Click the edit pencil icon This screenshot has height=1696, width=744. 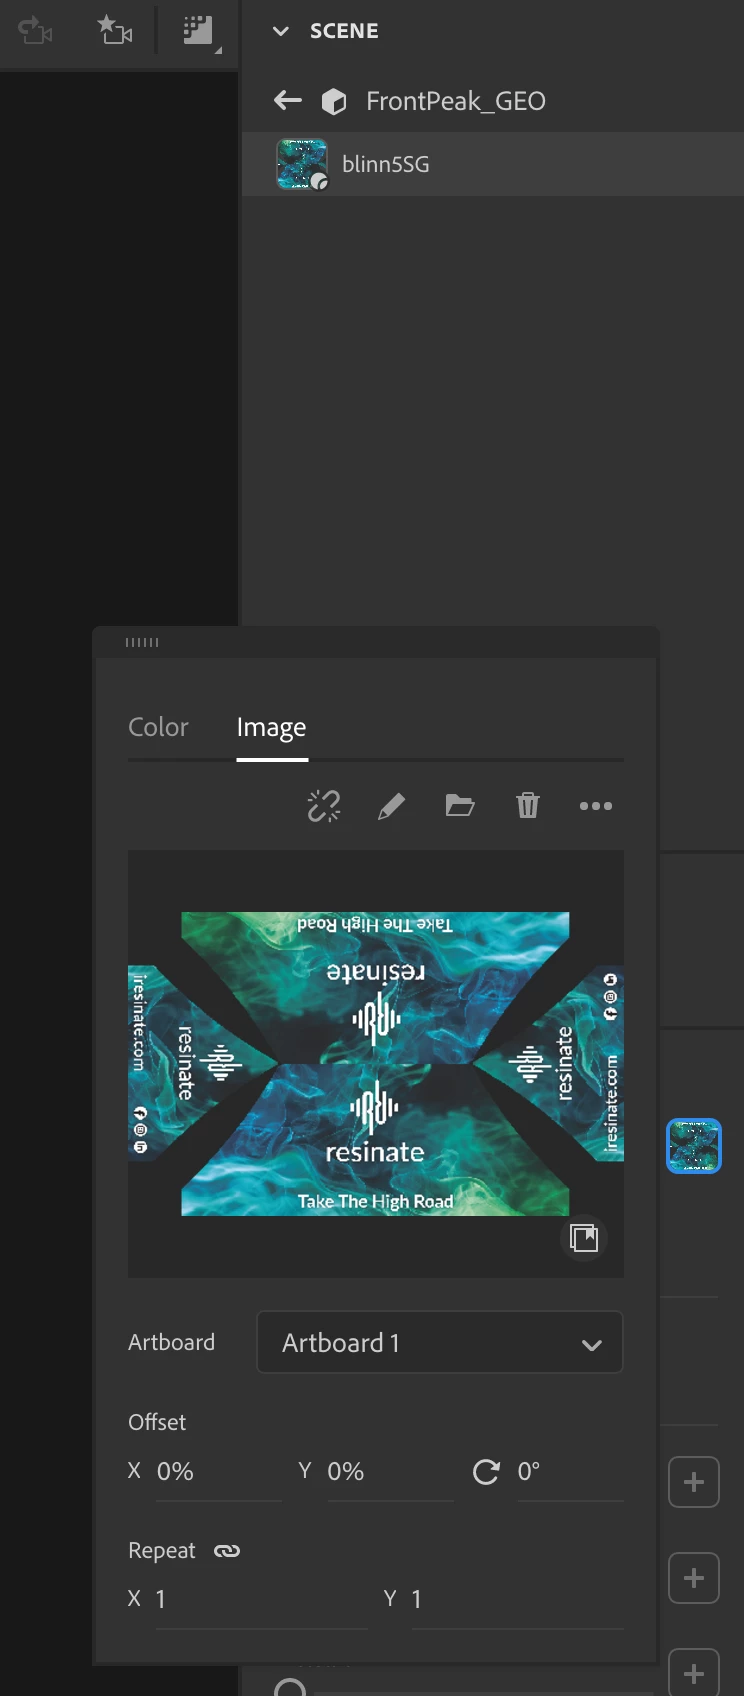(391, 806)
